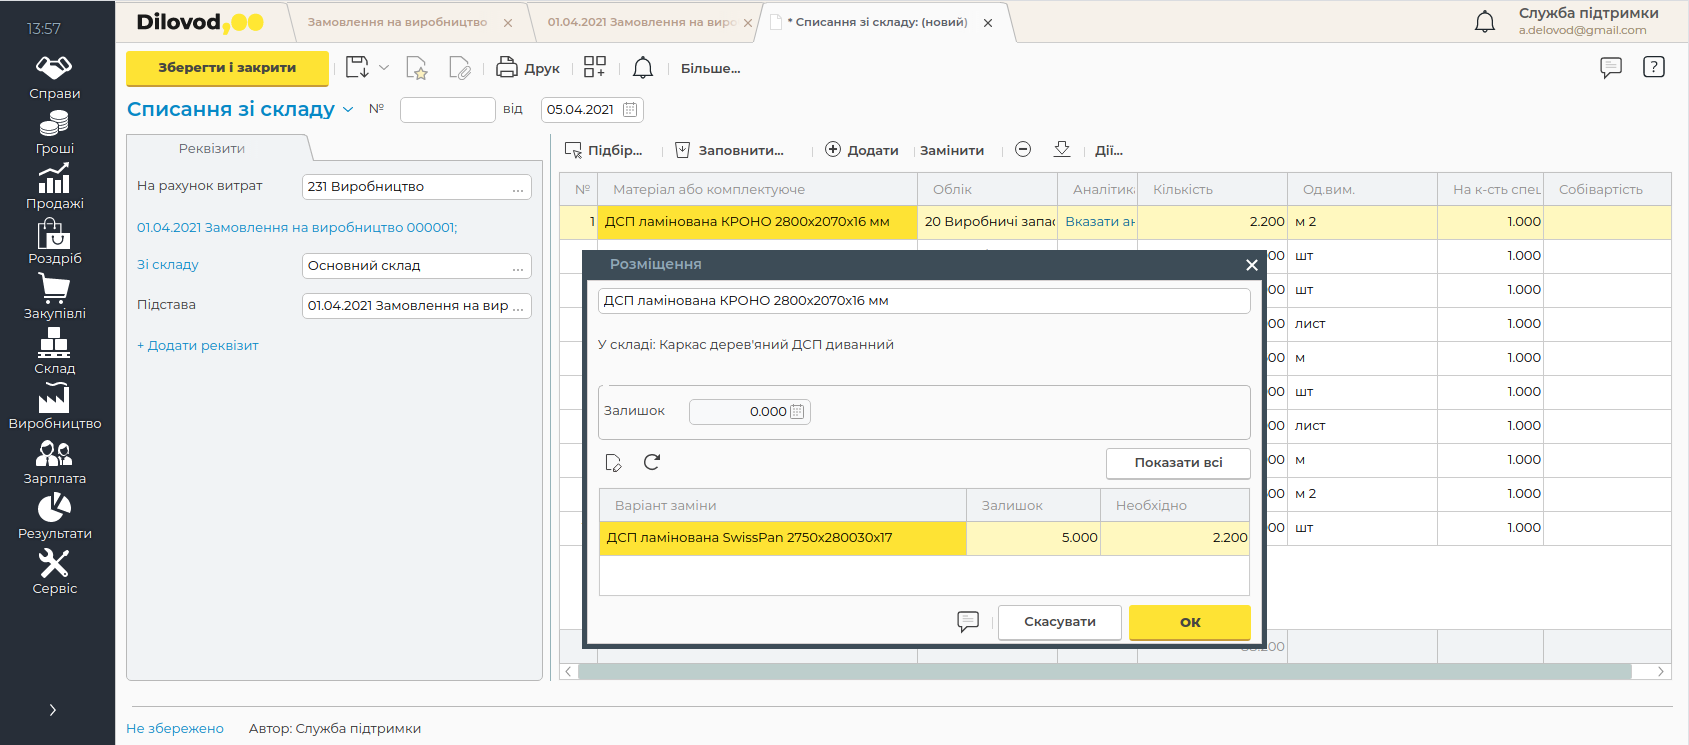This screenshot has height=745, width=1689.
Task: Open the Більше... menu
Action: 710,69
